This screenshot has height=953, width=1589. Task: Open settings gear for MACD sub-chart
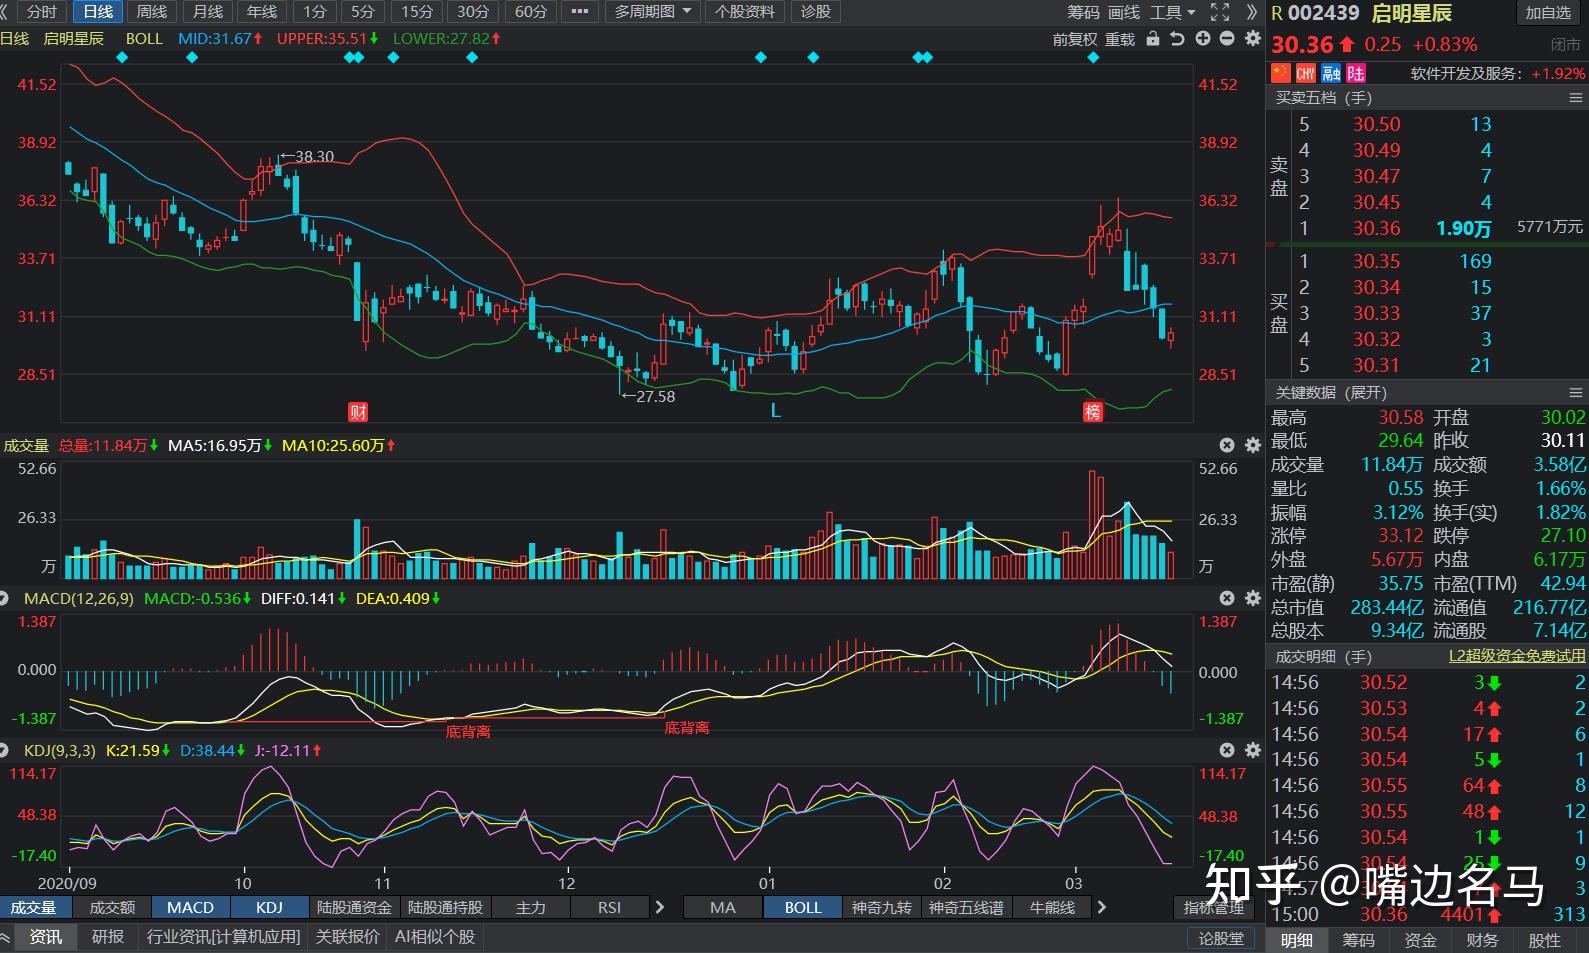point(1252,598)
